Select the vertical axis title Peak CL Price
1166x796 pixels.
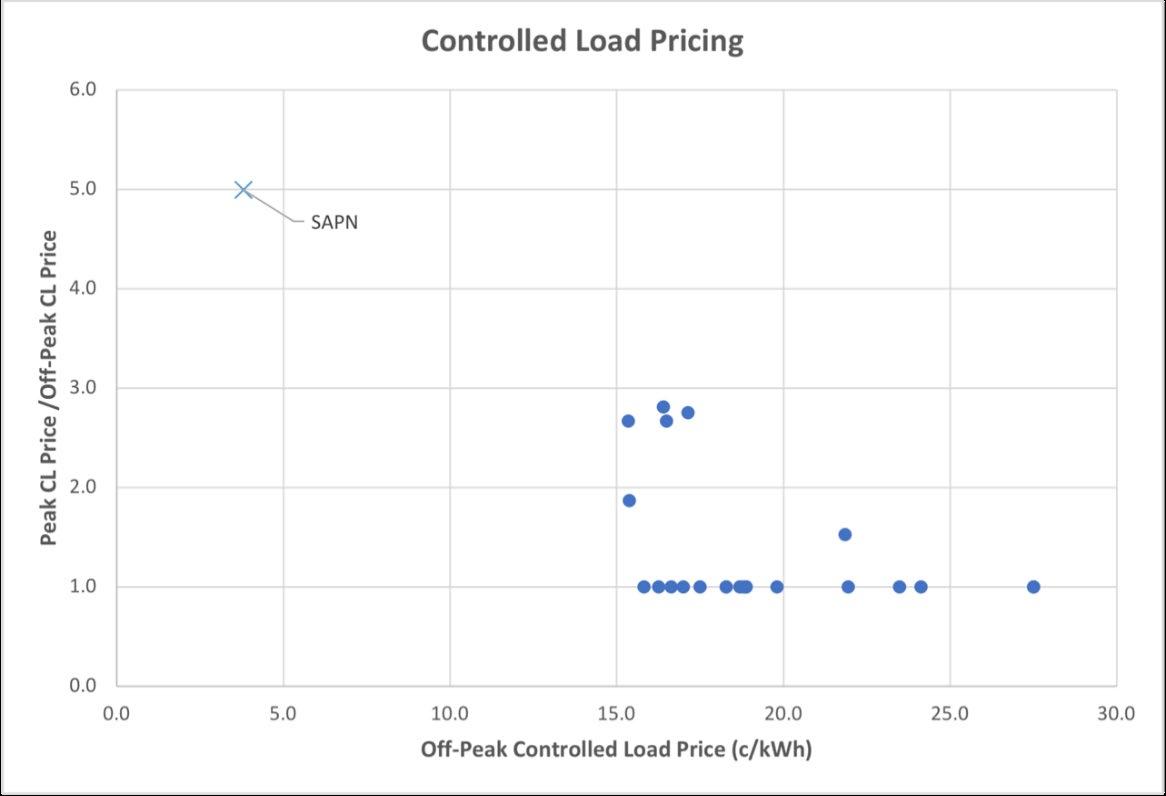[49, 388]
